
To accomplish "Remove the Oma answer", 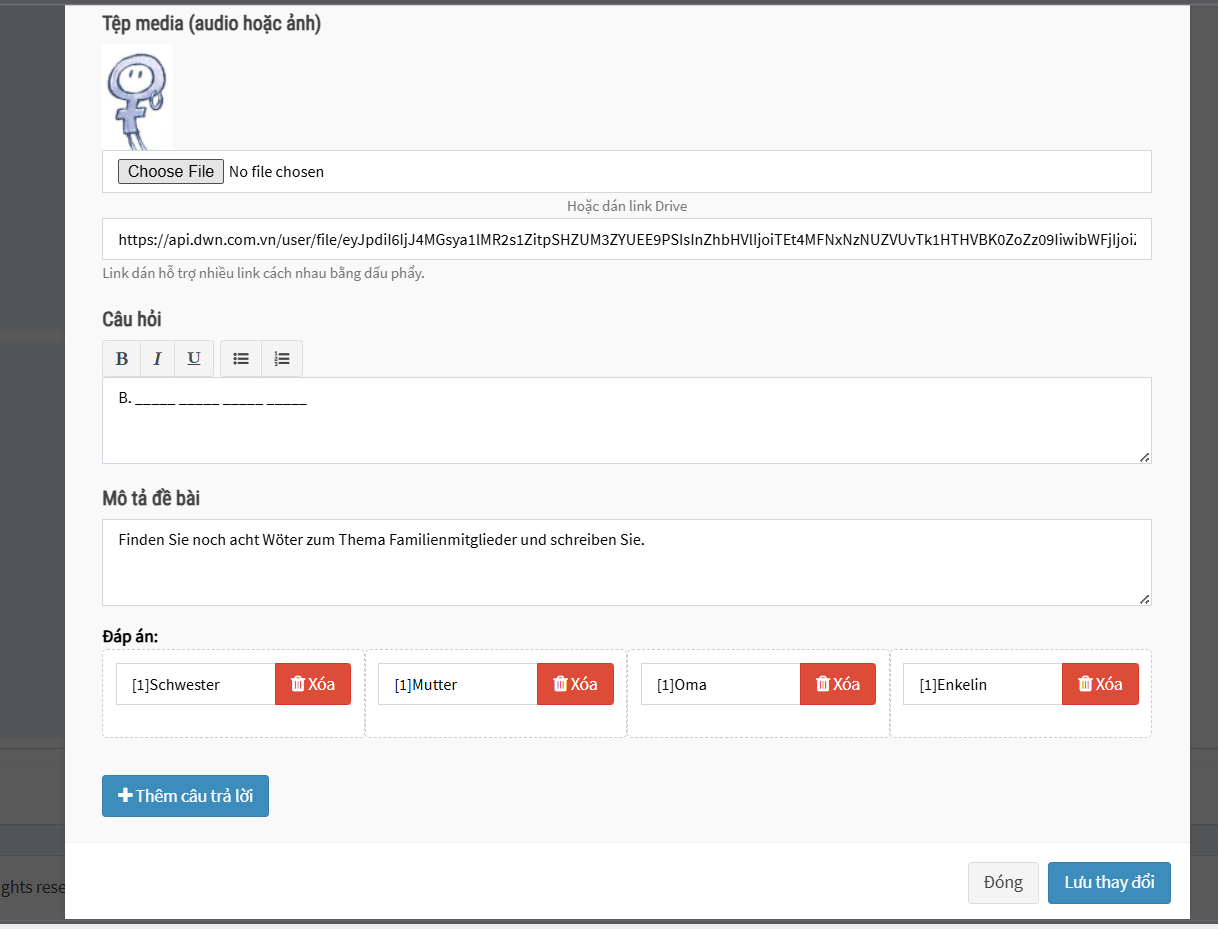I will [838, 684].
